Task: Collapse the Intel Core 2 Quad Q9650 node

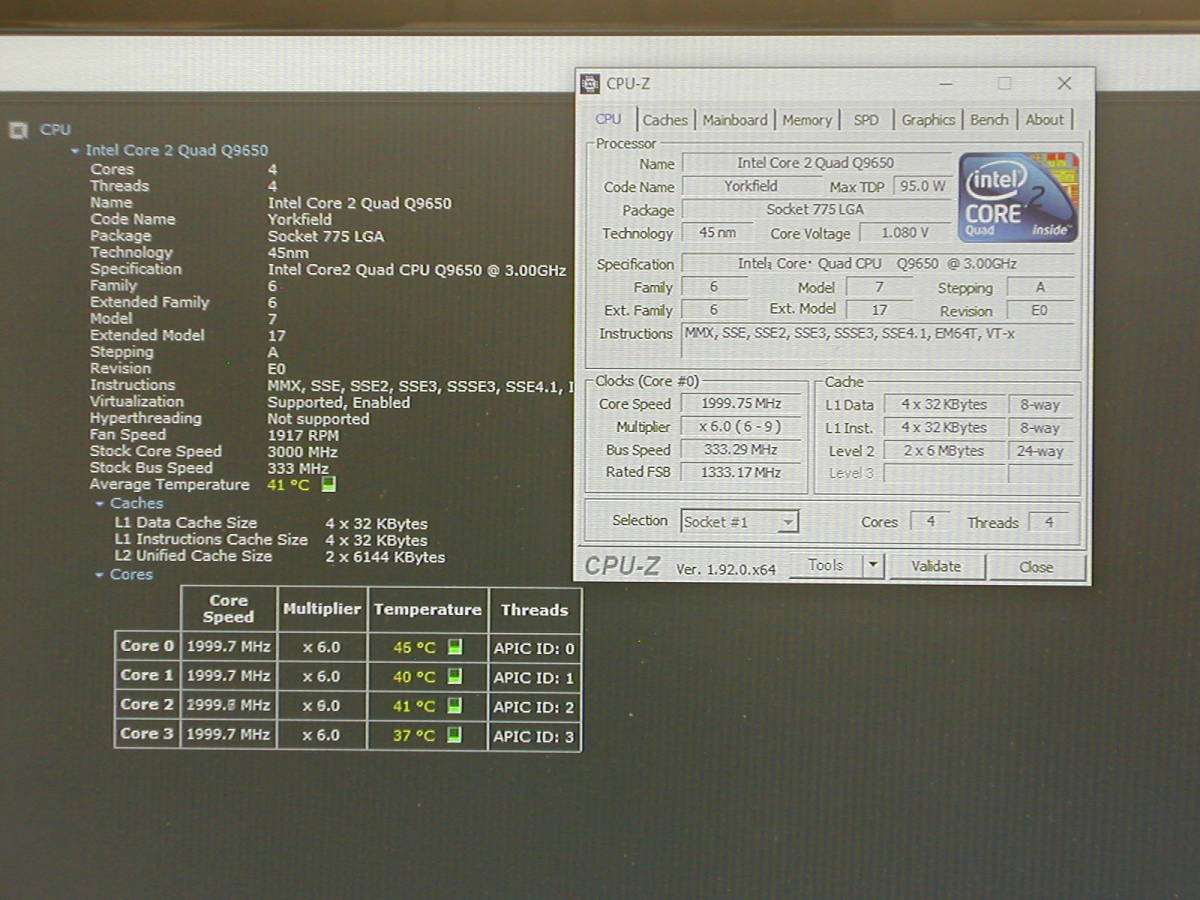Action: [75, 151]
